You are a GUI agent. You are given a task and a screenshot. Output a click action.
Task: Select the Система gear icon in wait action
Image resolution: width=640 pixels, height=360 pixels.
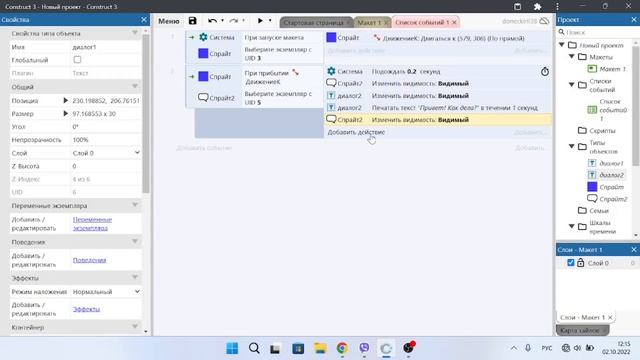[x=331, y=71]
